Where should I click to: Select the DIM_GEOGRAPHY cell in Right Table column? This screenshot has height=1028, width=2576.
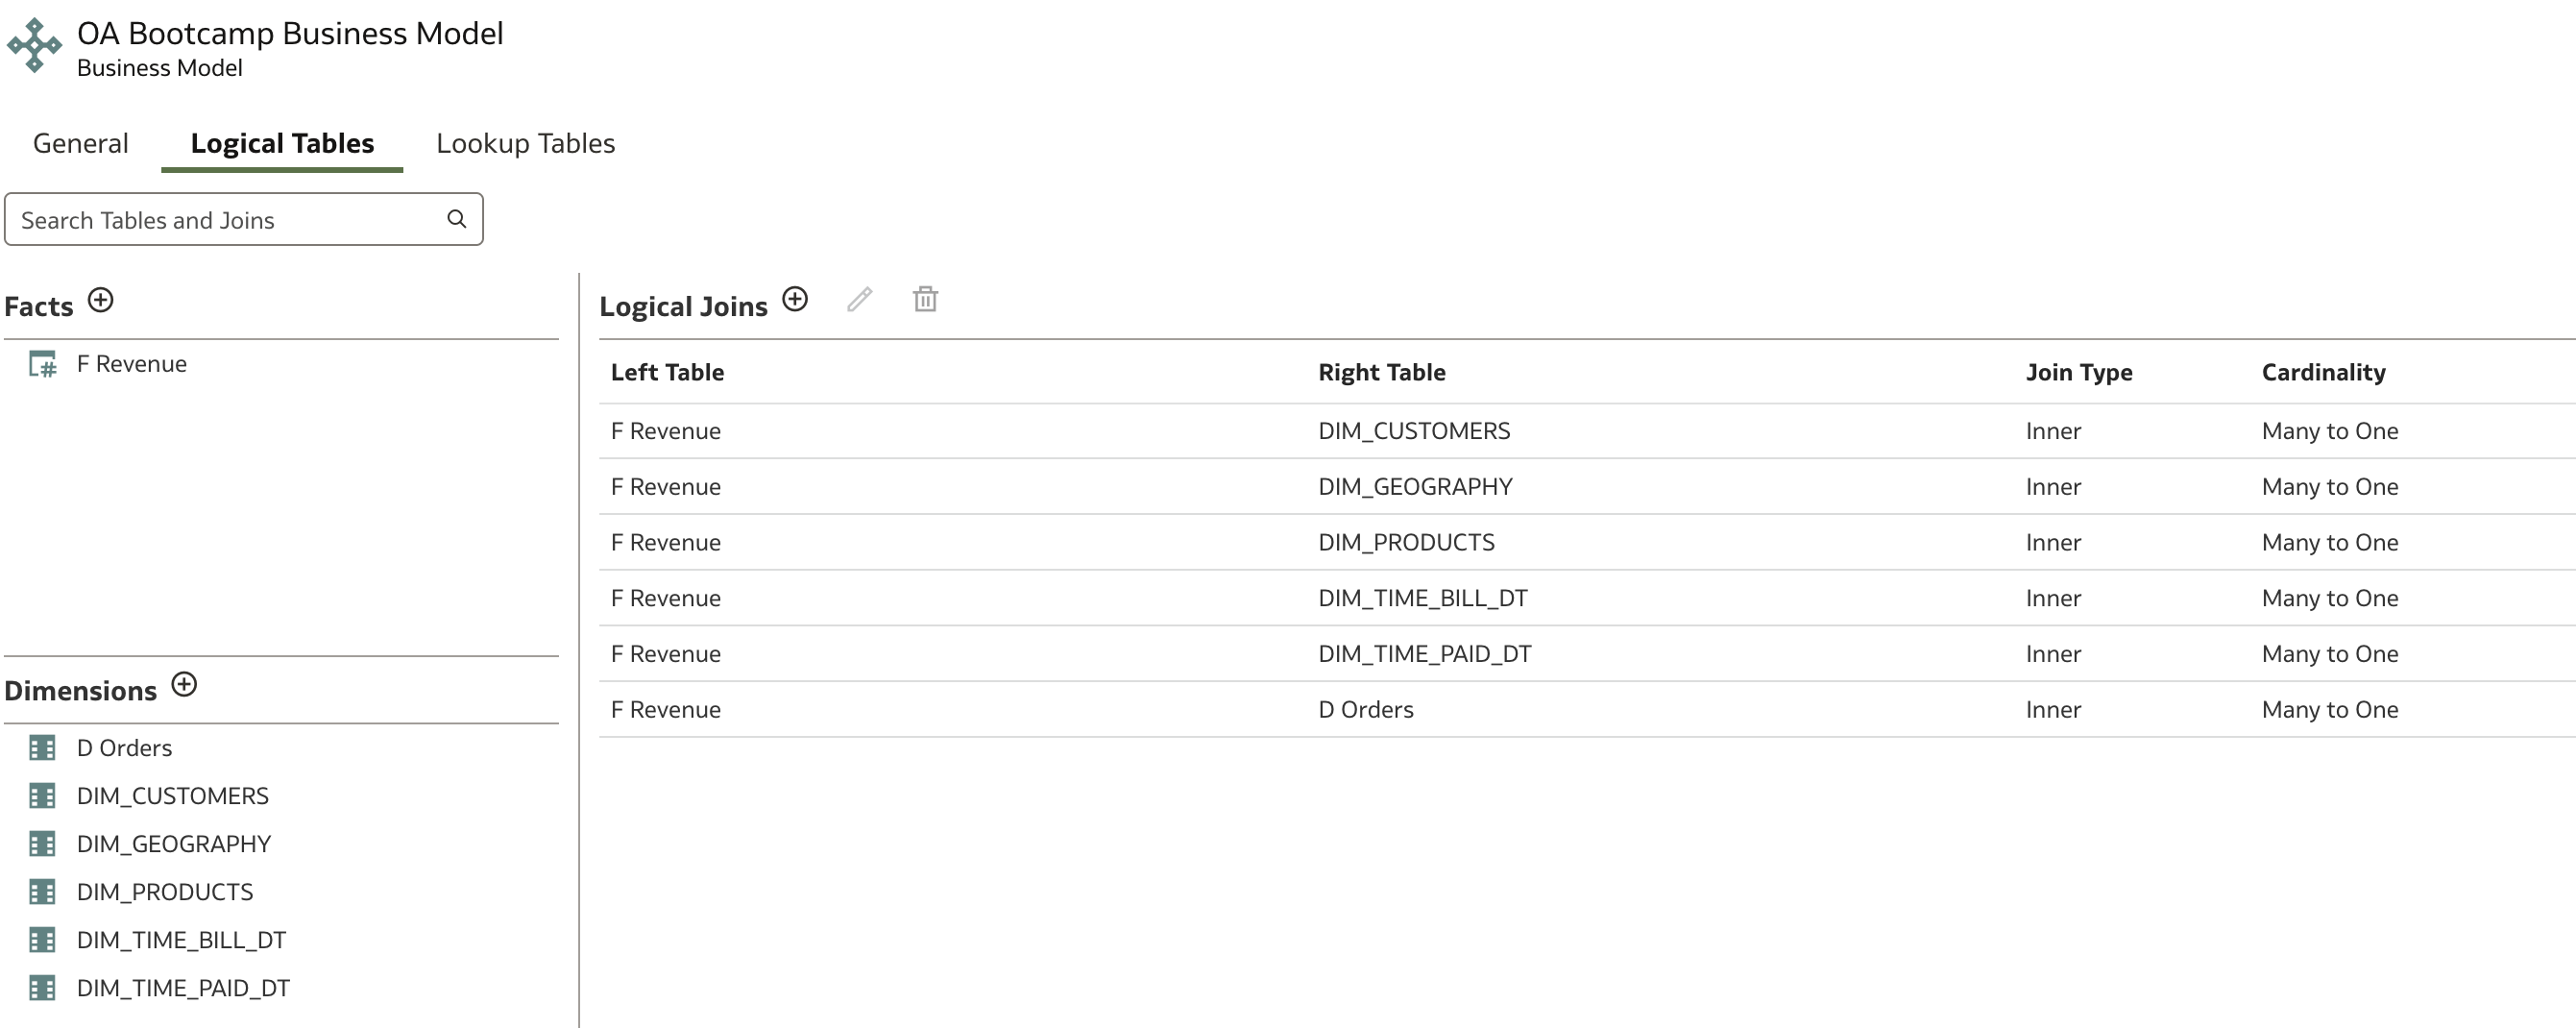coord(1415,487)
